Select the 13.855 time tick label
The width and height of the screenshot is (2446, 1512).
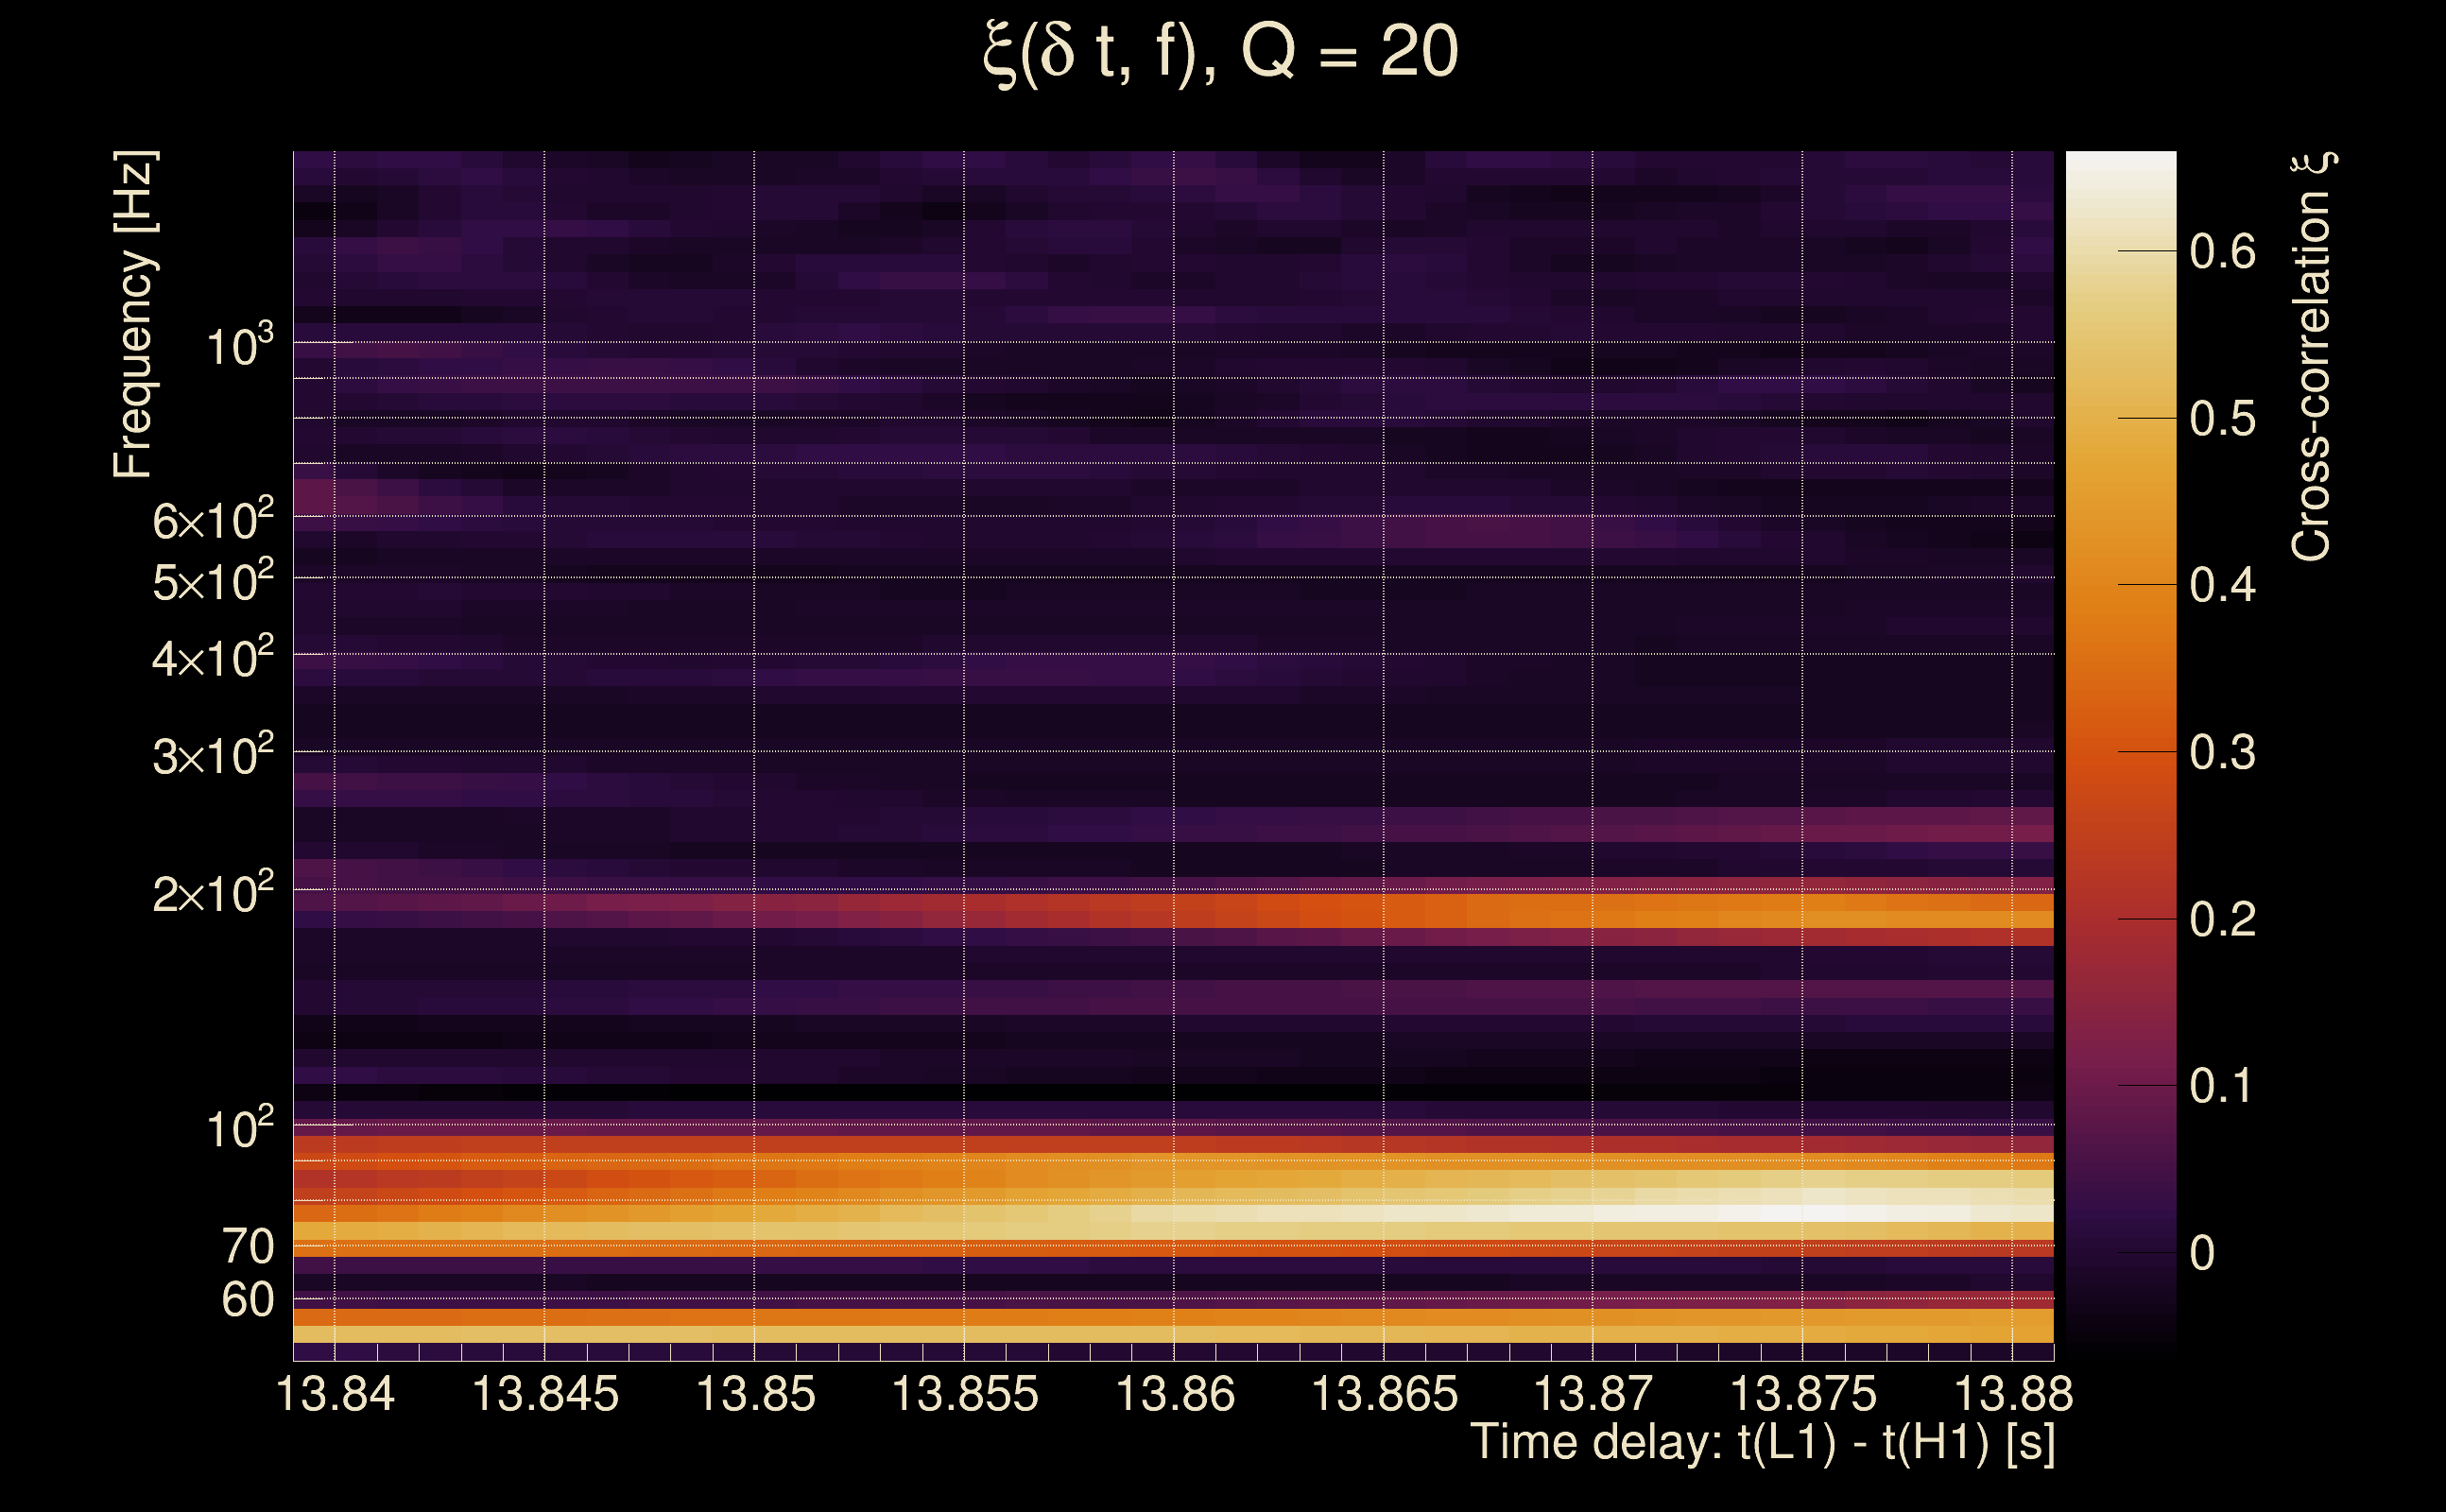(964, 1393)
